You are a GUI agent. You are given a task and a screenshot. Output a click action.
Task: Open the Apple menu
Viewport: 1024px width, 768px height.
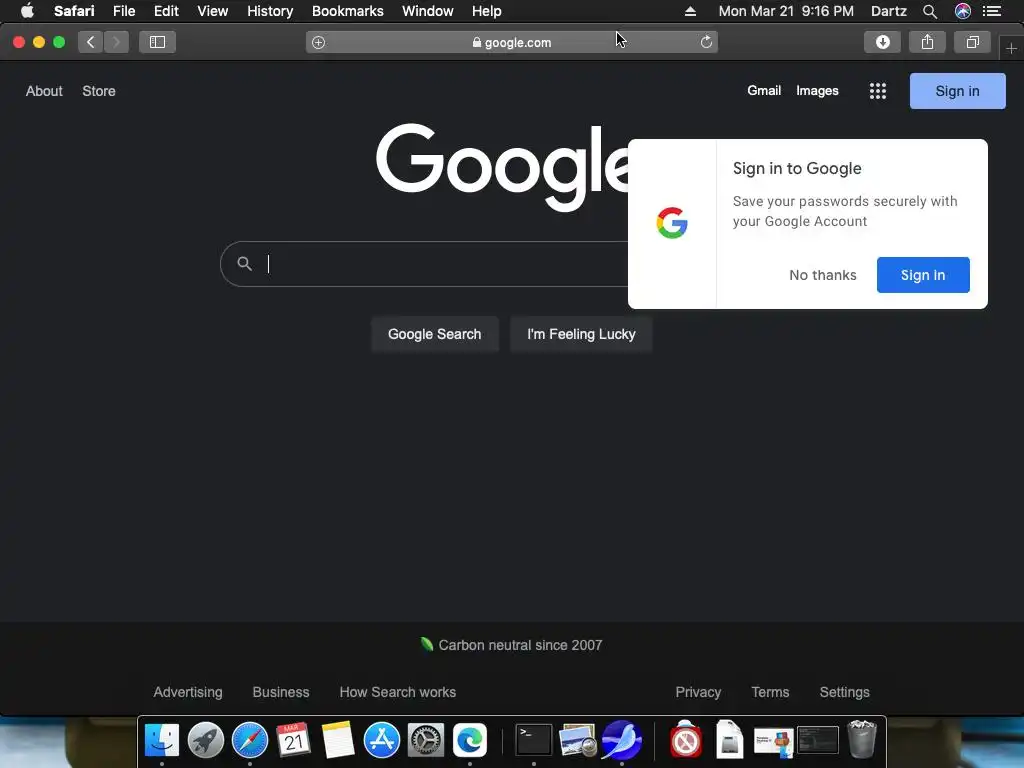coord(27,11)
